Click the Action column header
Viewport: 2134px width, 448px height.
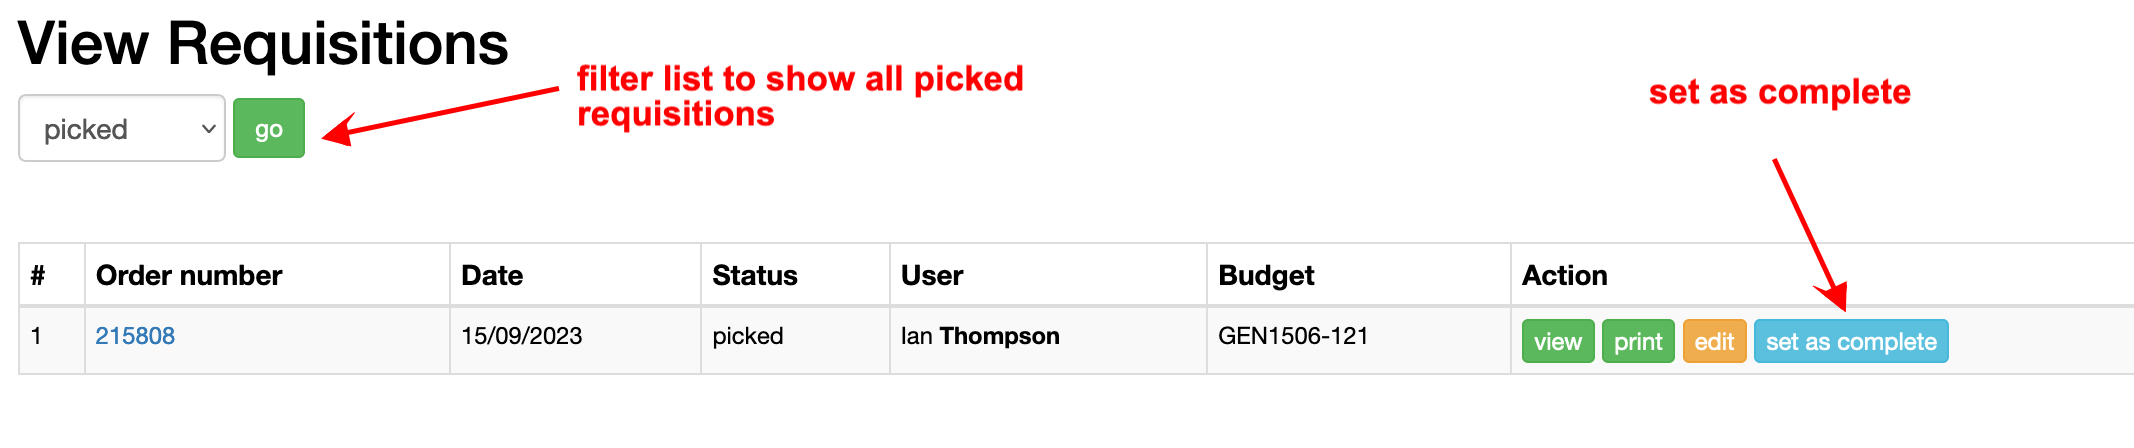[1564, 276]
